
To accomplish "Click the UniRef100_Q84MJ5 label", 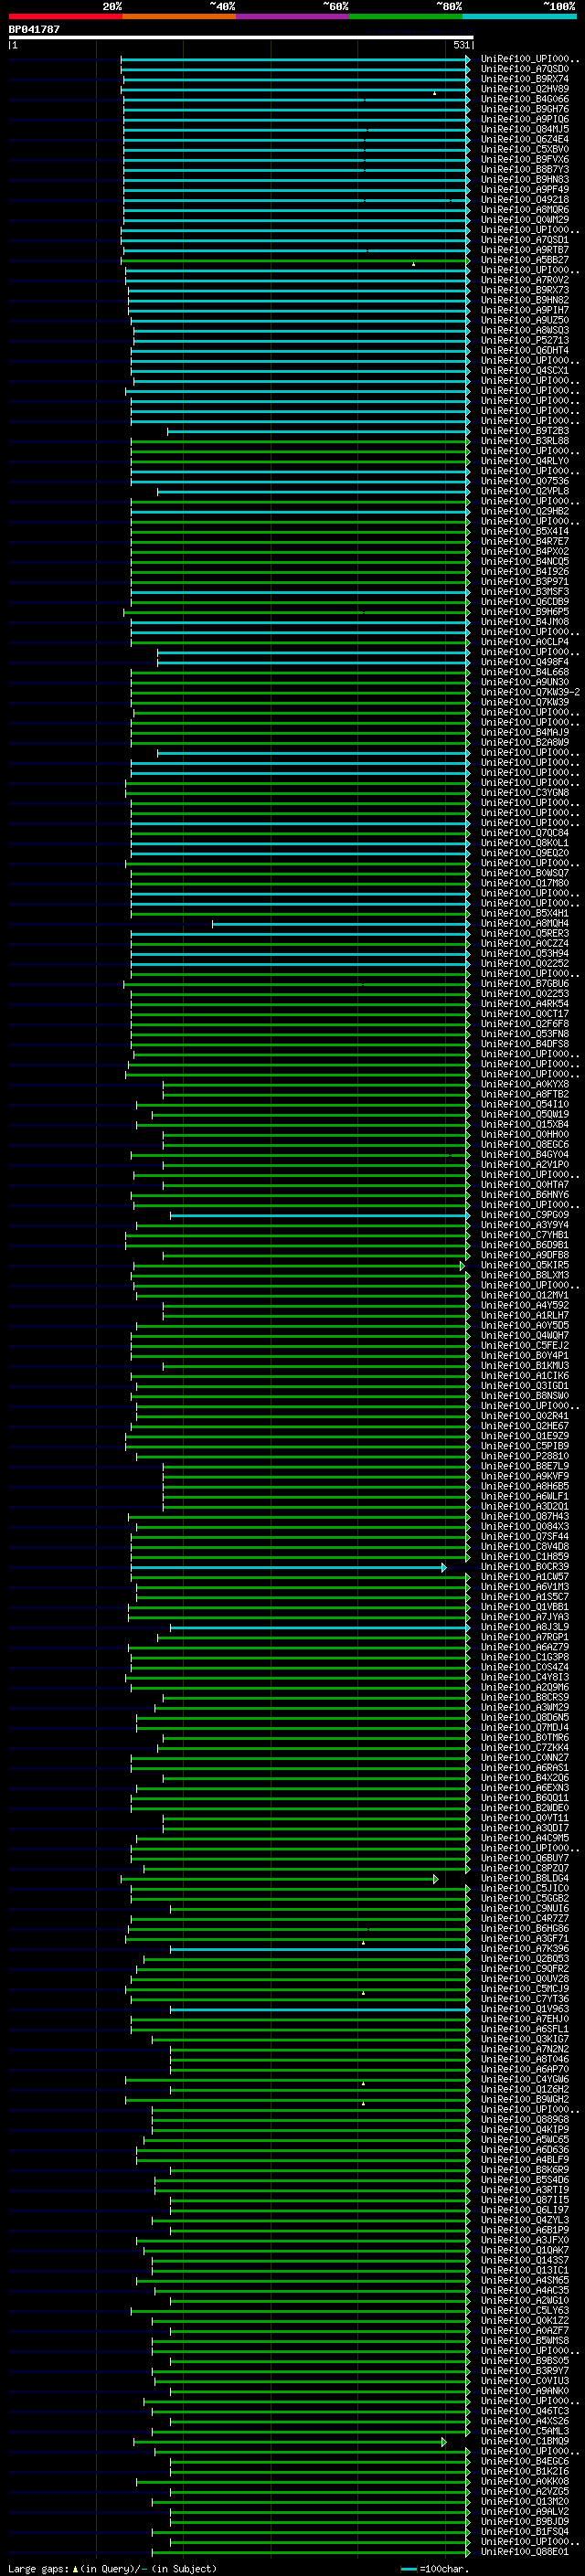I will (525, 130).
